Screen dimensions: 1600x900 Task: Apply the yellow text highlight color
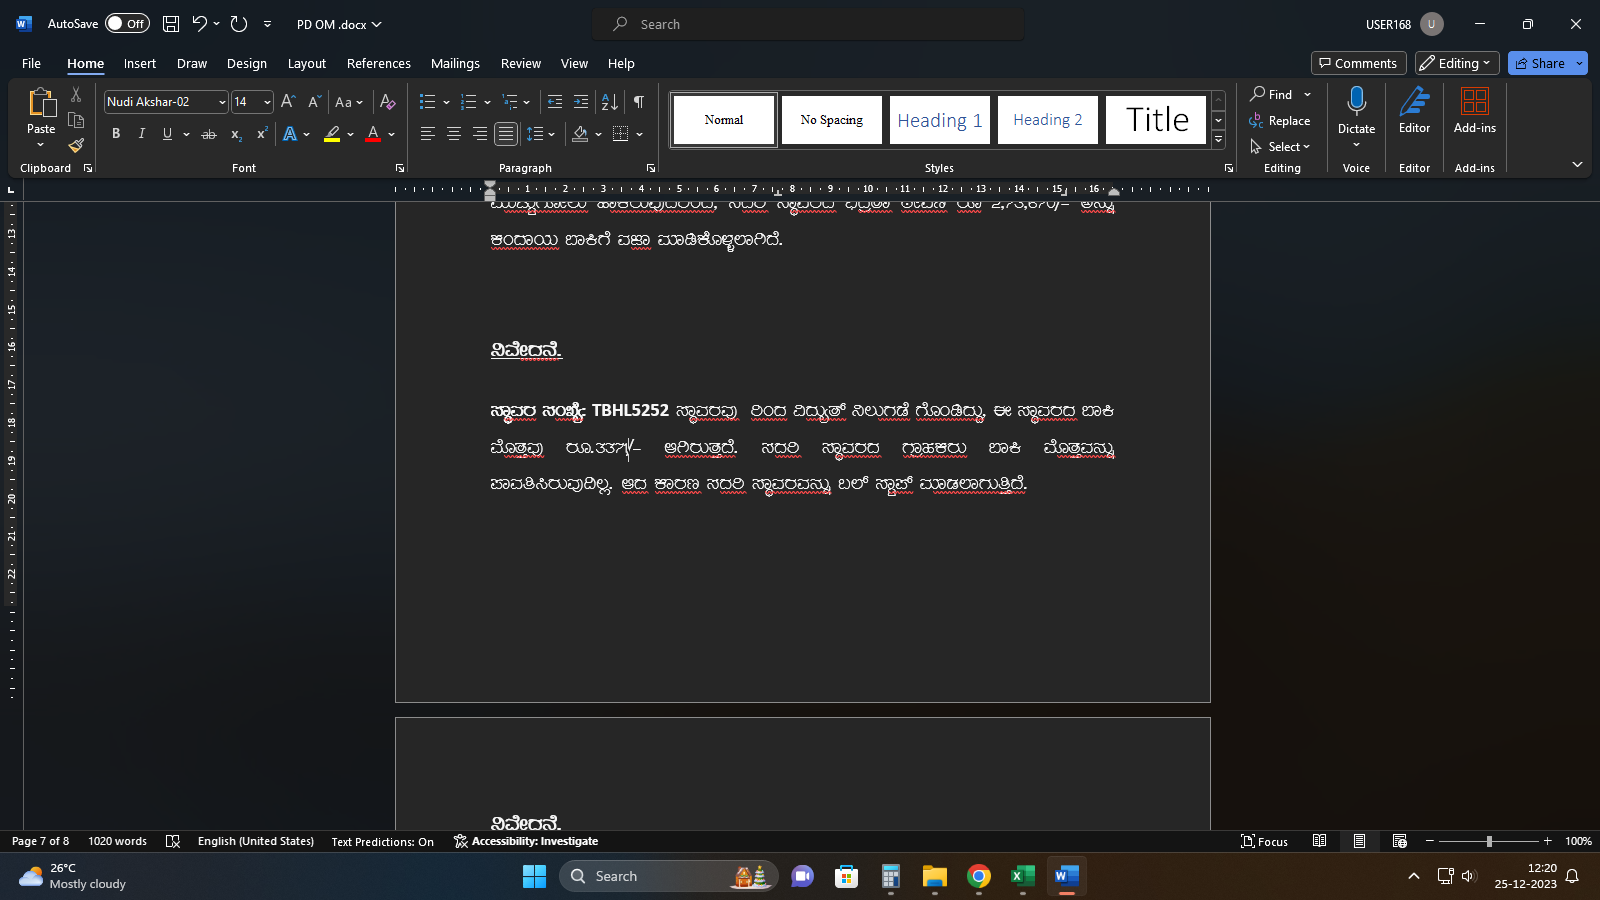(332, 134)
